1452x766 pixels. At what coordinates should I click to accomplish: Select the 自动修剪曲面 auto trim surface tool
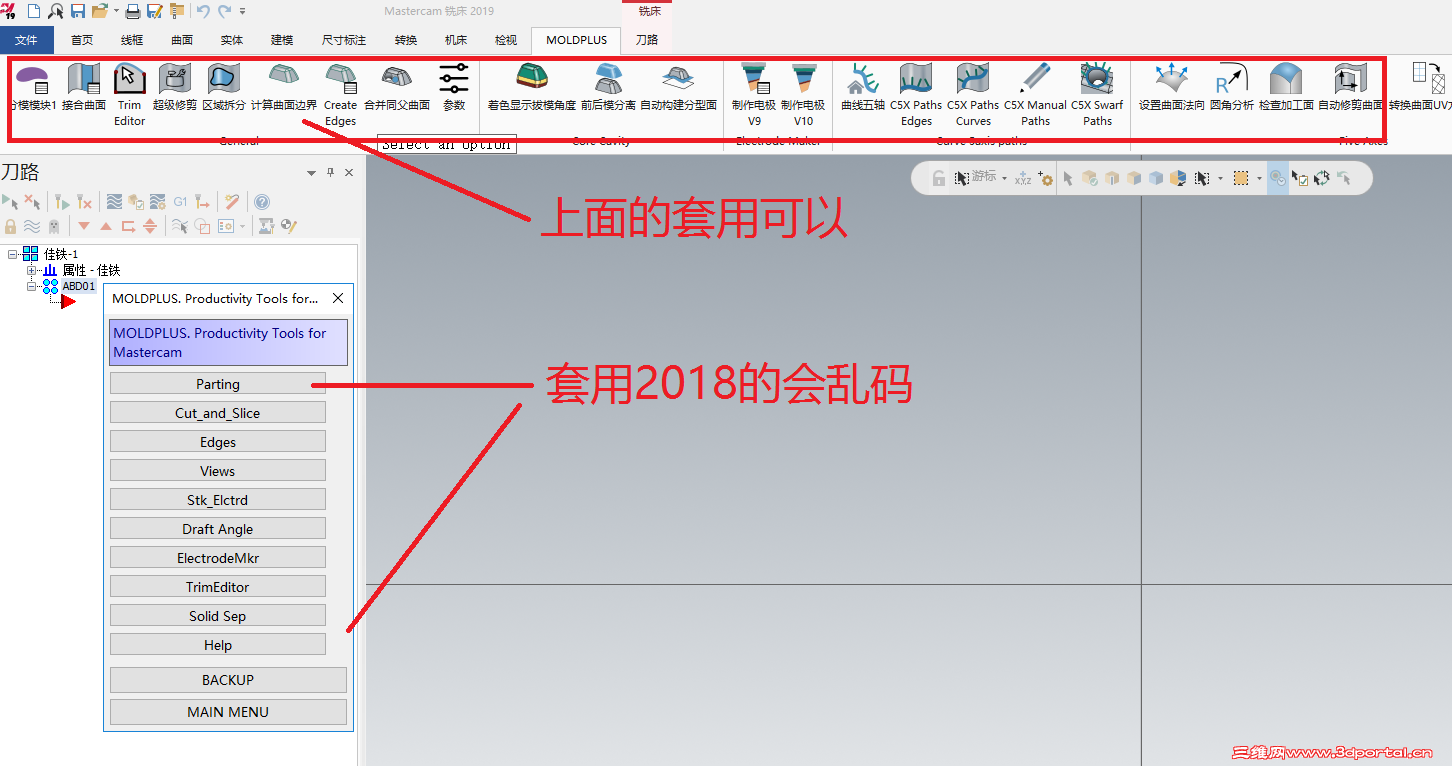pyautogui.click(x=1351, y=87)
